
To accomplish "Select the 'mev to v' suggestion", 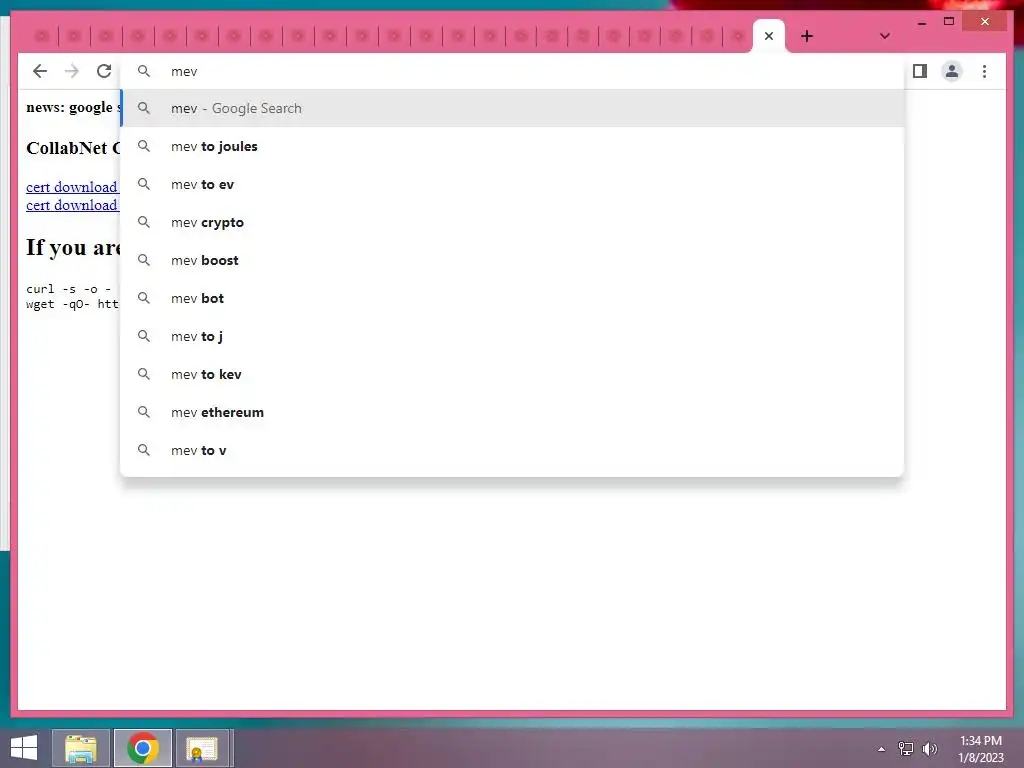I will (512, 450).
